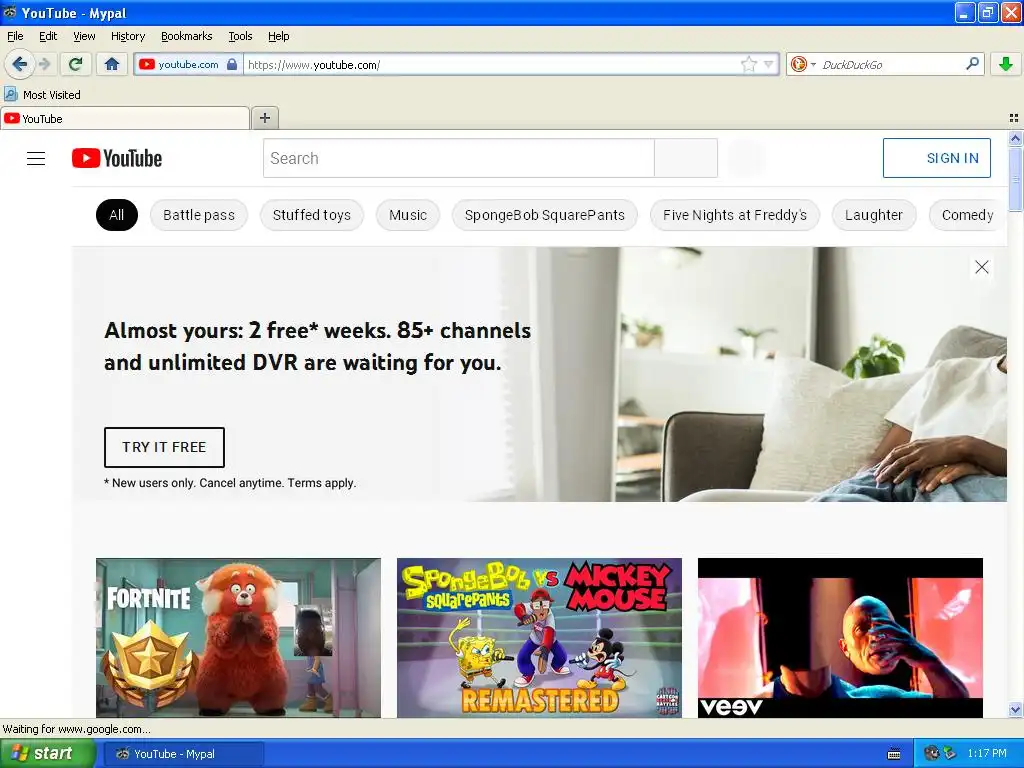Open the downloads green arrow button
This screenshot has width=1024, height=768.
point(1006,64)
